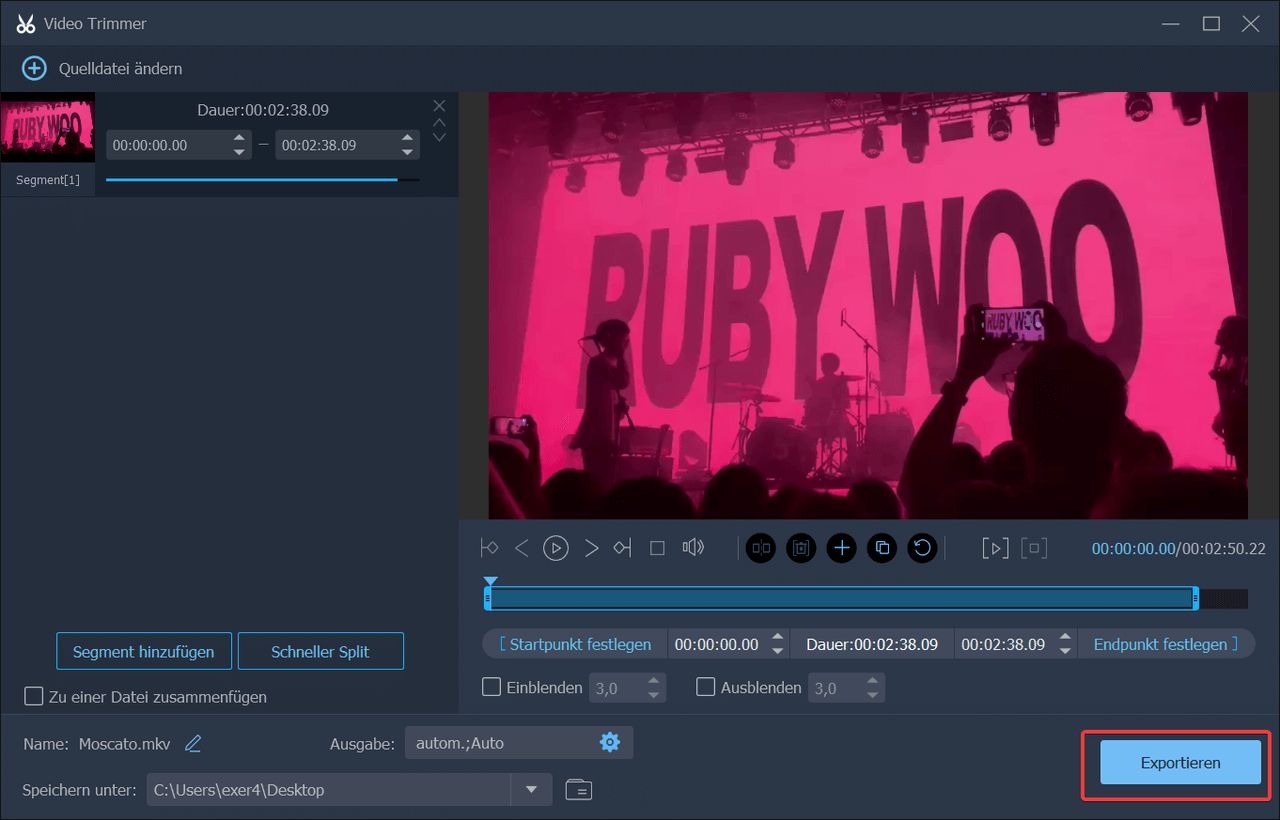
Task: Move Segment[1] up with the arrow
Action: [x=439, y=122]
